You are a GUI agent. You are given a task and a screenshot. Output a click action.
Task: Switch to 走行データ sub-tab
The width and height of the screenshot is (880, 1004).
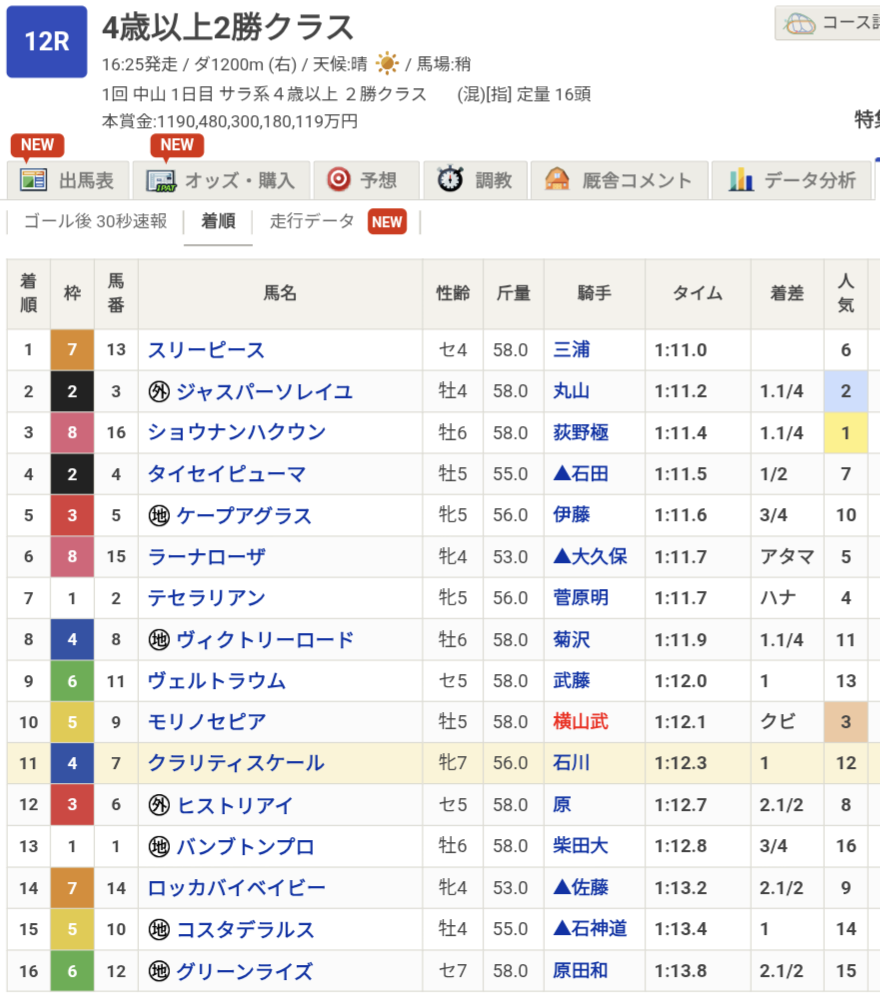(x=312, y=221)
